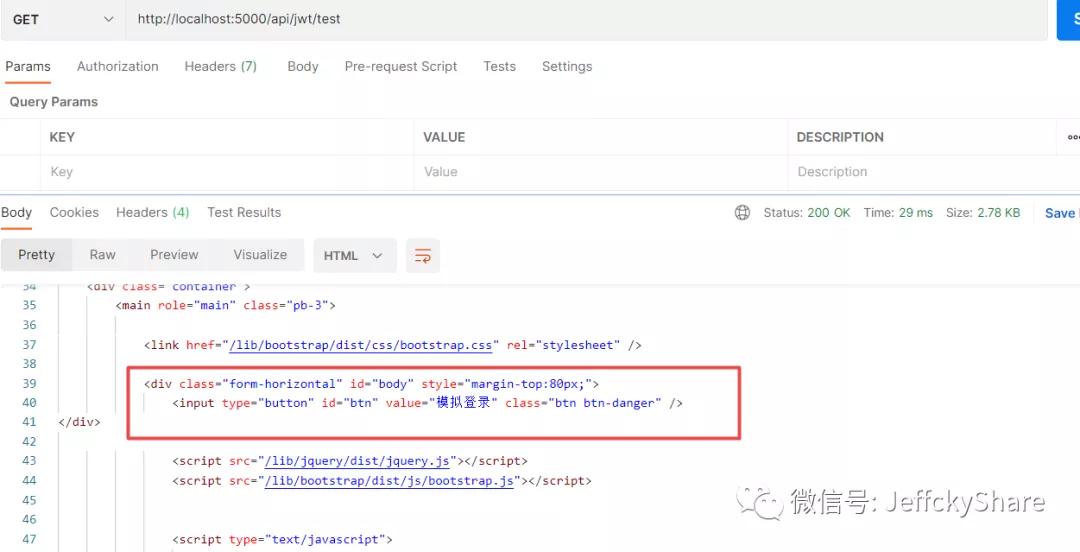This screenshot has height=552, width=1080.
Task: Click Save response button
Action: pos(1061,213)
